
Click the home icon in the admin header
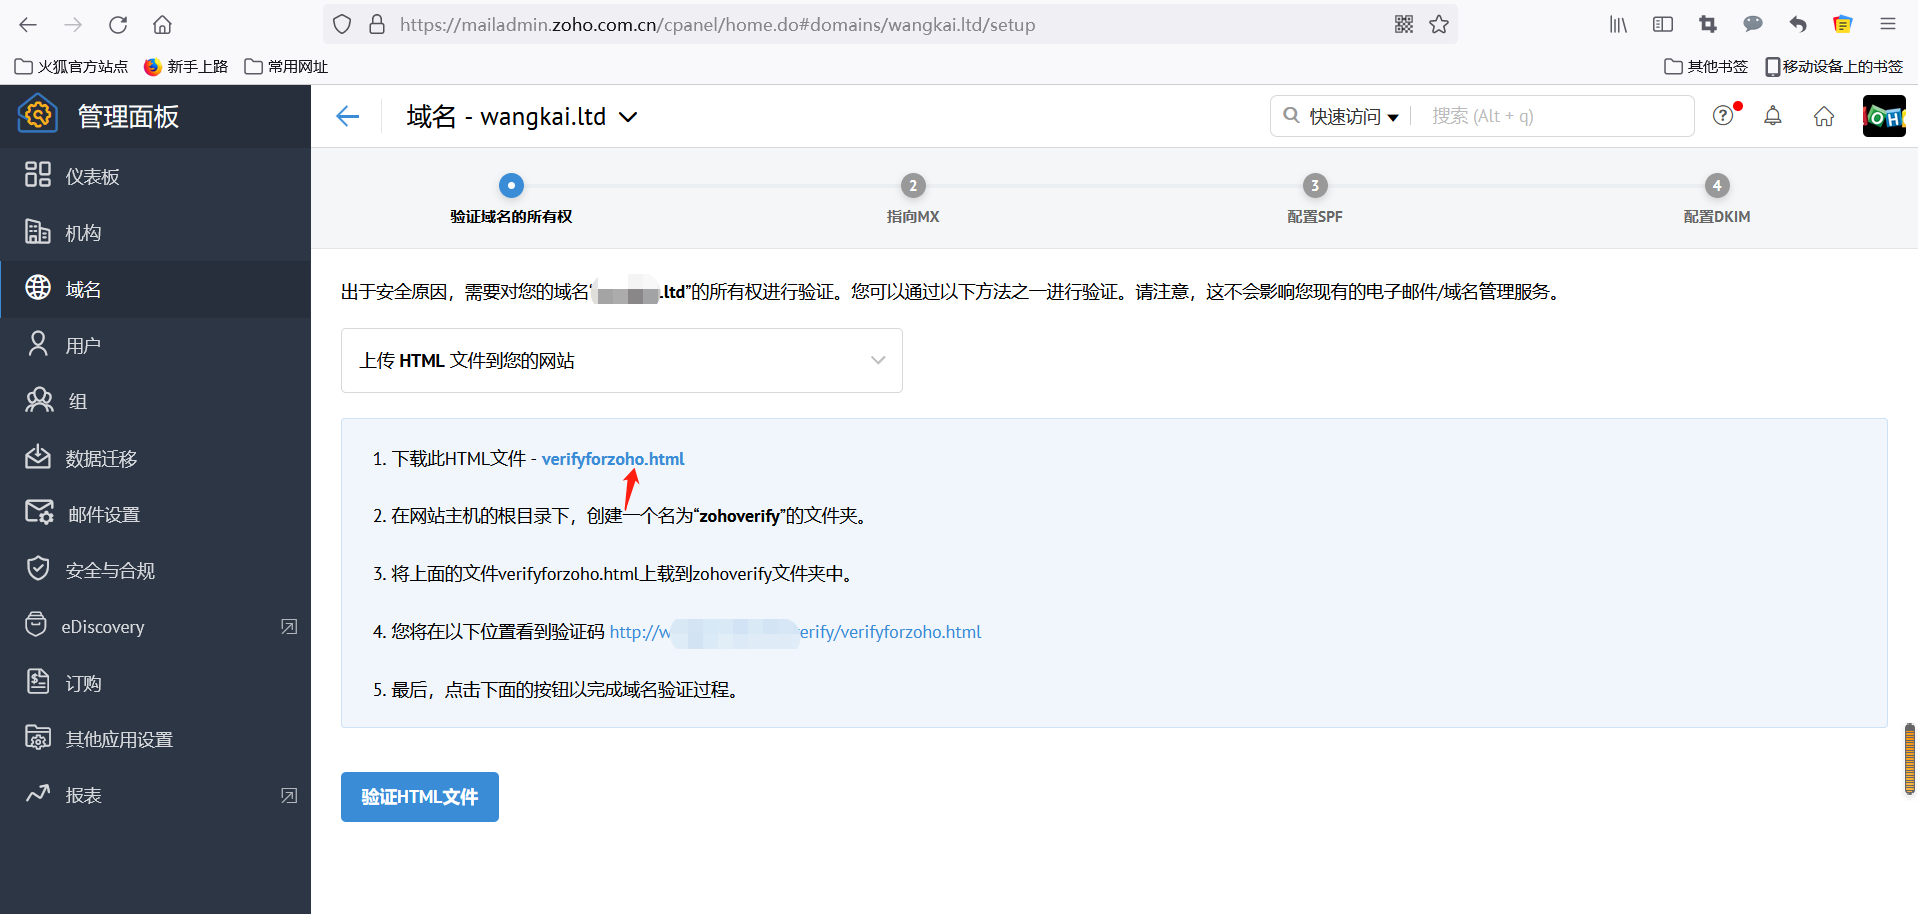click(1824, 116)
